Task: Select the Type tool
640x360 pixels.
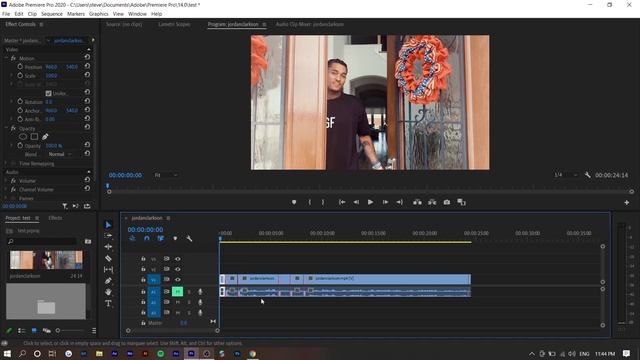Action: (x=108, y=303)
